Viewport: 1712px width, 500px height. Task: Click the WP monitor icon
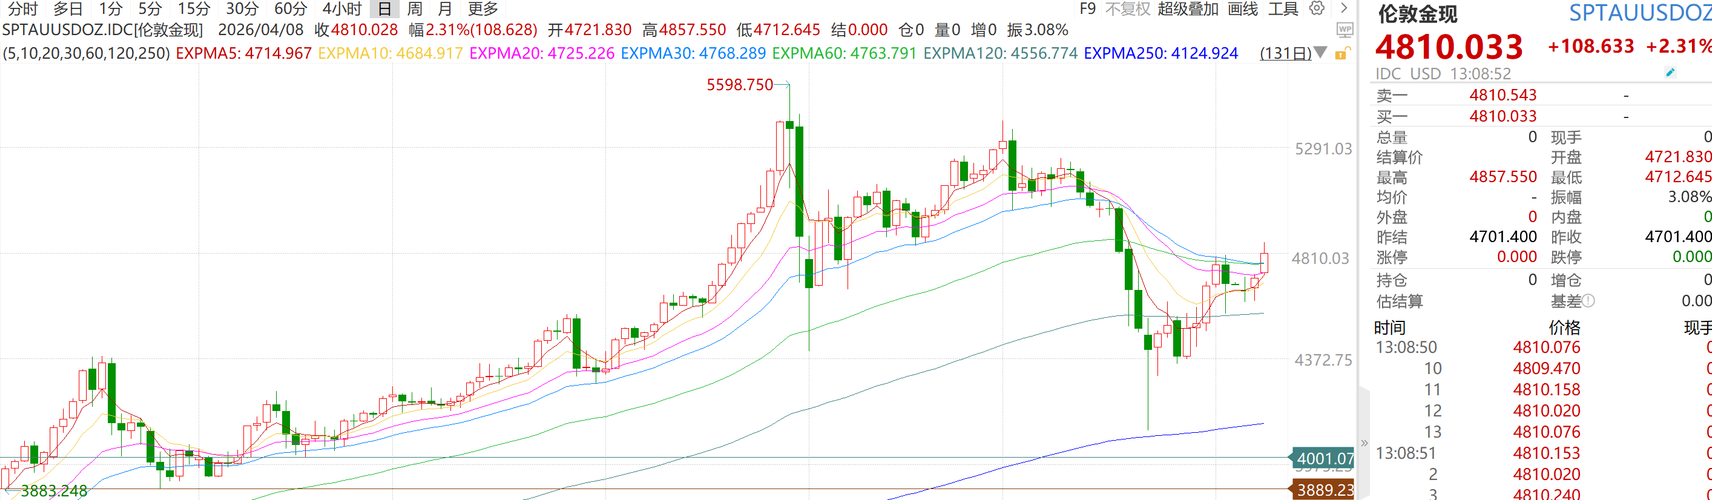click(1345, 31)
